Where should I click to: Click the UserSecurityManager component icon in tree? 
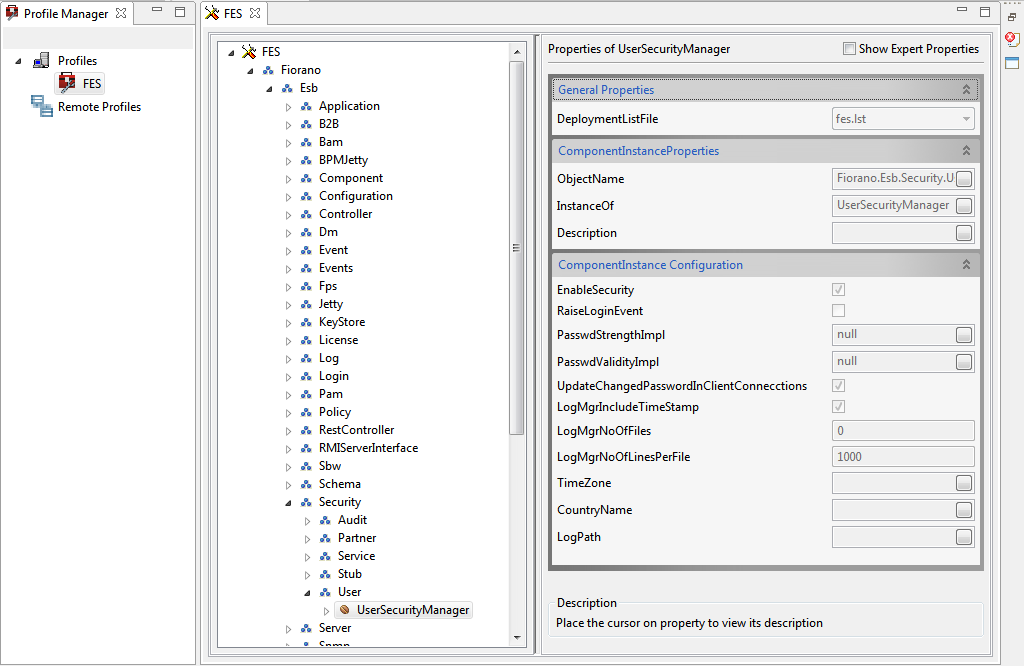click(x=344, y=610)
